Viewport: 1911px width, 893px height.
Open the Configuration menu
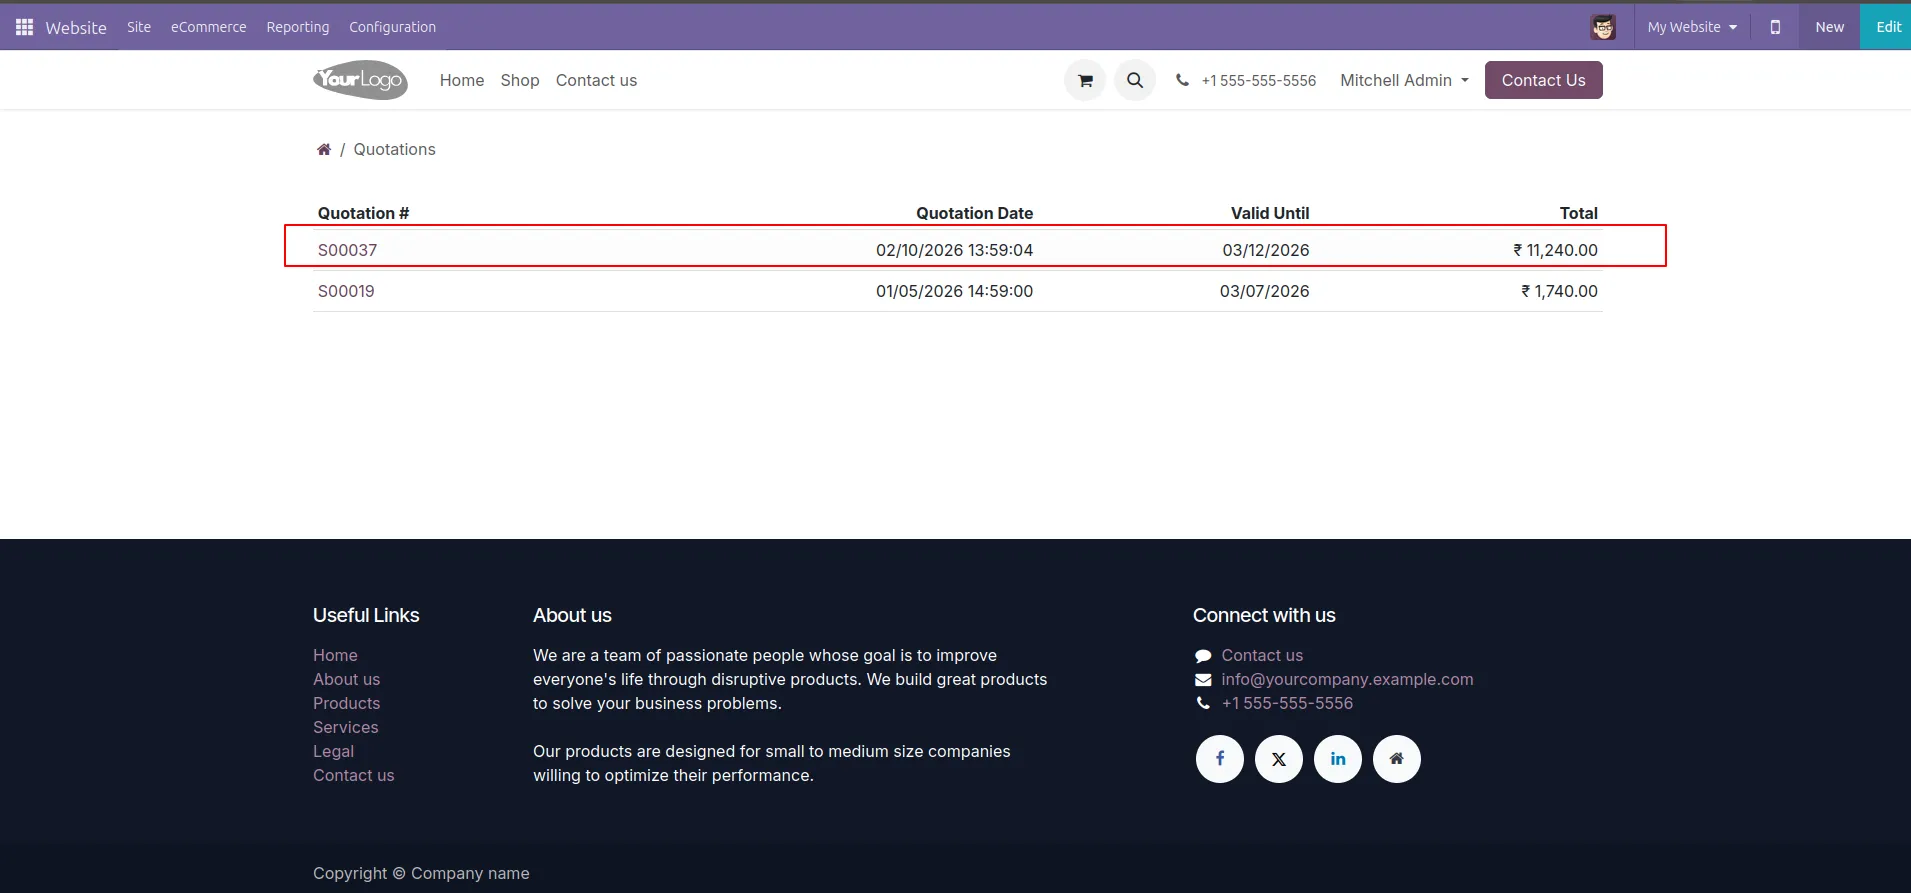click(x=392, y=27)
